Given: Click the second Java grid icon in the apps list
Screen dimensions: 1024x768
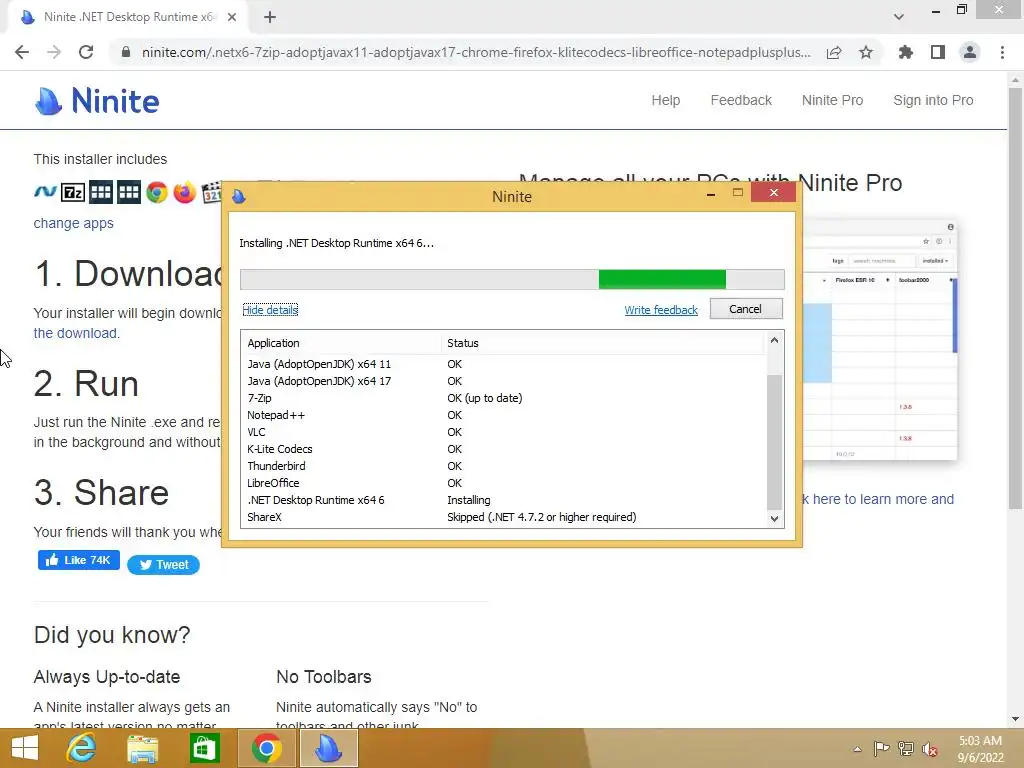Looking at the screenshot, I should (129, 193).
